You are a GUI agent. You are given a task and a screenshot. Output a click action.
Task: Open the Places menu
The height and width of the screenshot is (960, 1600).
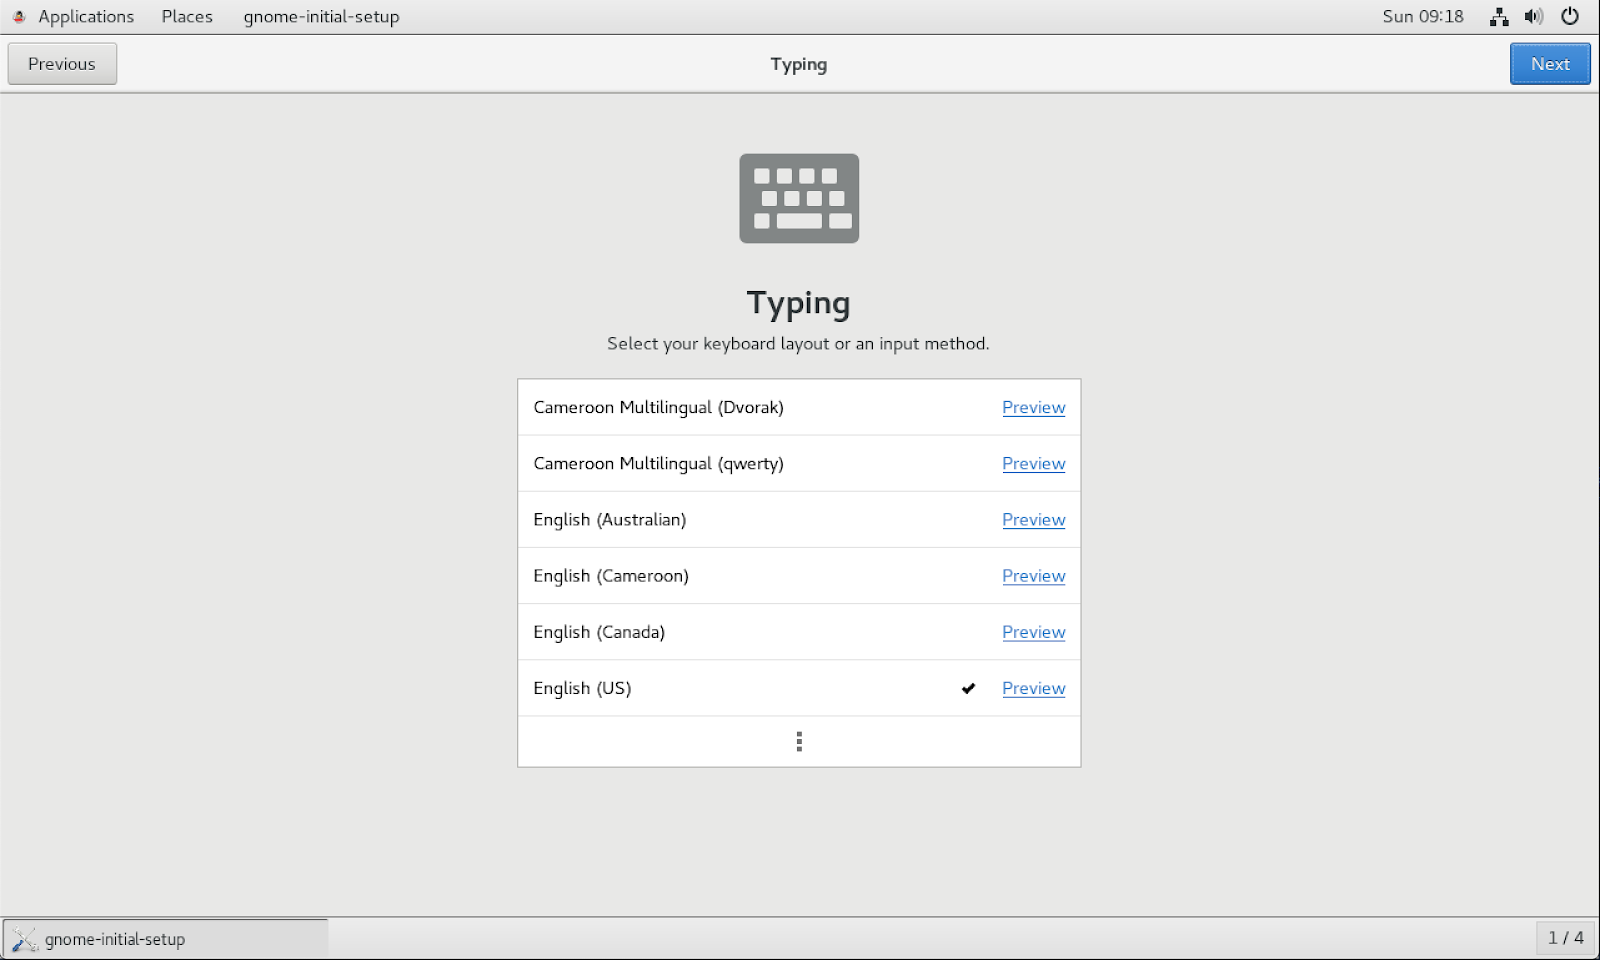coord(187,16)
